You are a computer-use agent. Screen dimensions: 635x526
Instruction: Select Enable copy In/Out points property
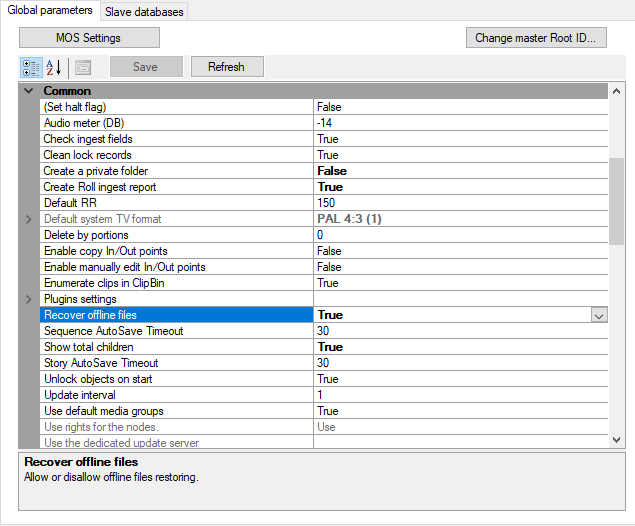point(177,251)
